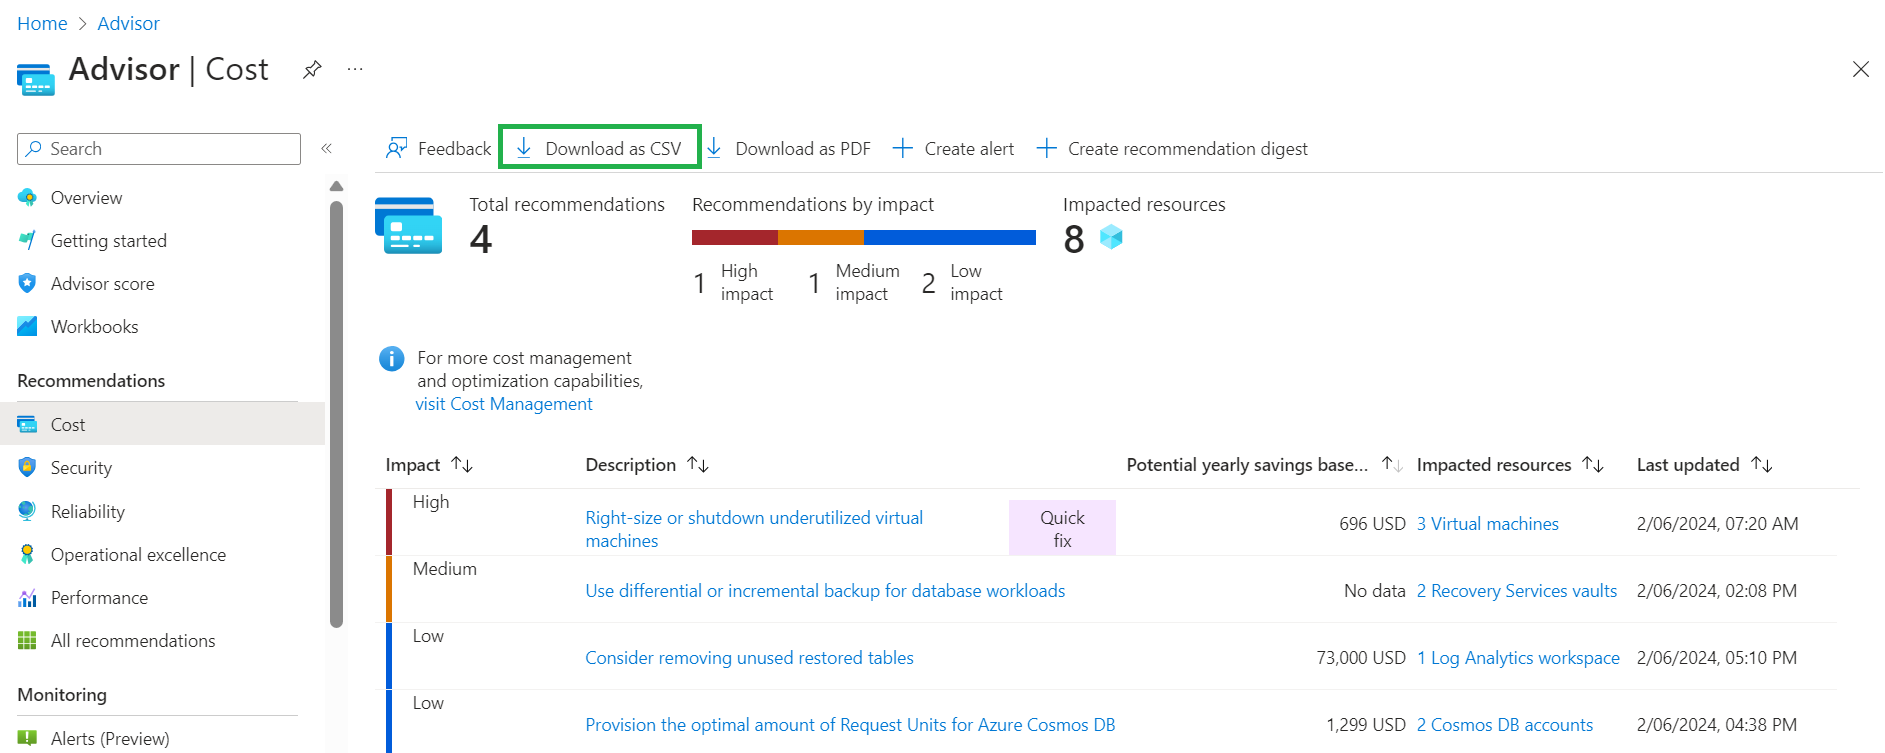Open Operational excellence ribbon icon
The height and width of the screenshot is (753, 1885).
pos(27,555)
